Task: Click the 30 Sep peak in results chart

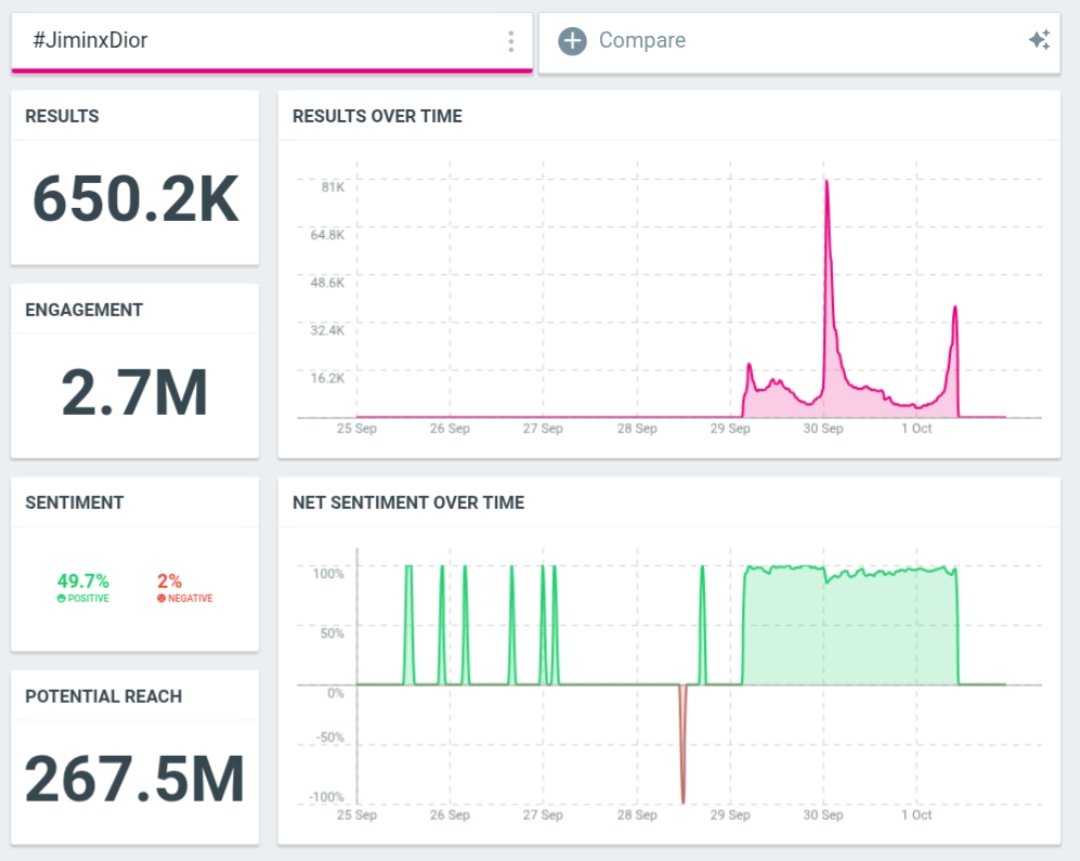Action: click(827, 183)
